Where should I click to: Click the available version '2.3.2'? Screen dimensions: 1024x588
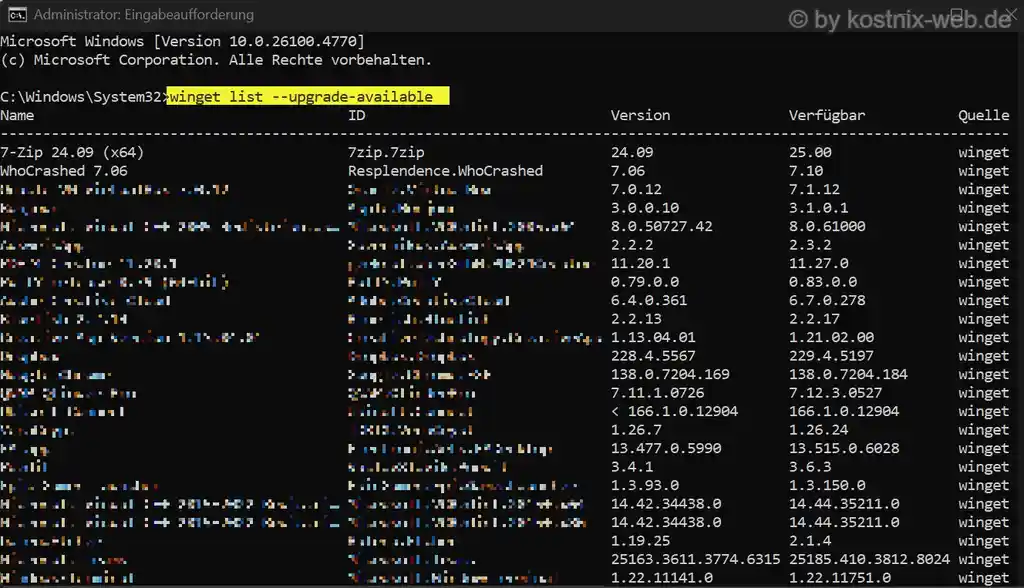coord(810,245)
